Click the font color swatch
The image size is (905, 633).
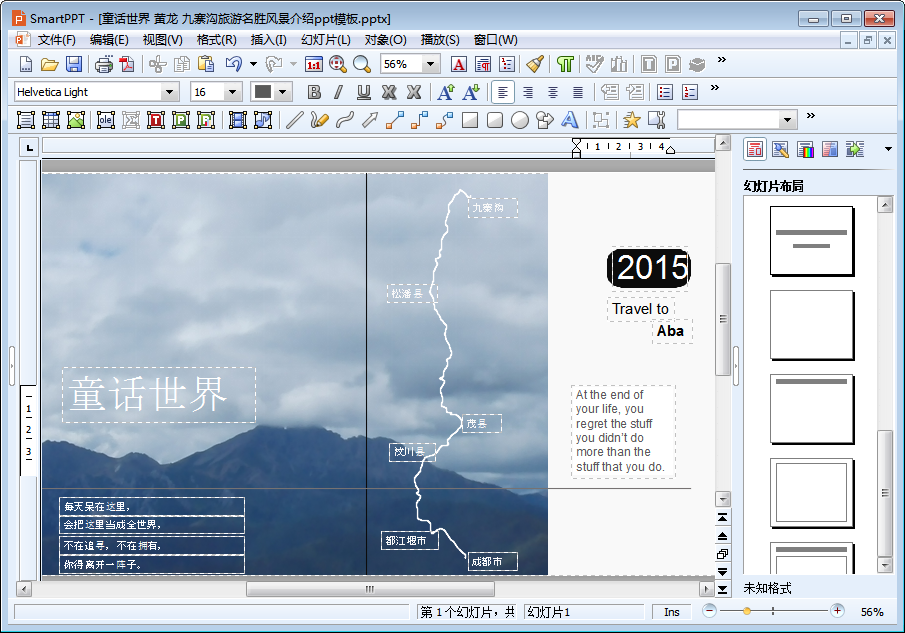[x=263, y=92]
